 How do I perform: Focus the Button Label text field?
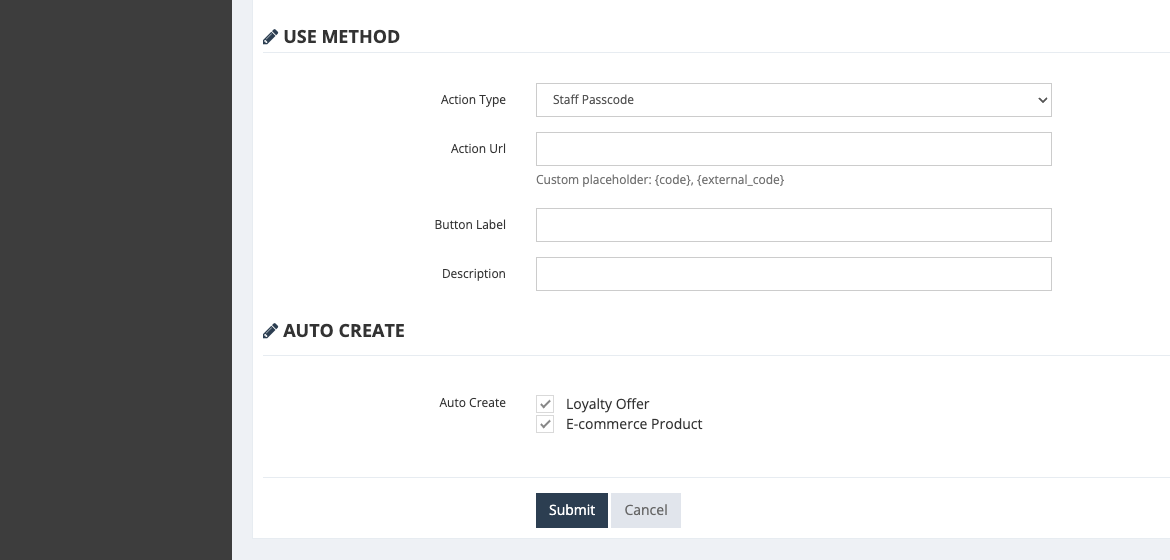click(793, 225)
